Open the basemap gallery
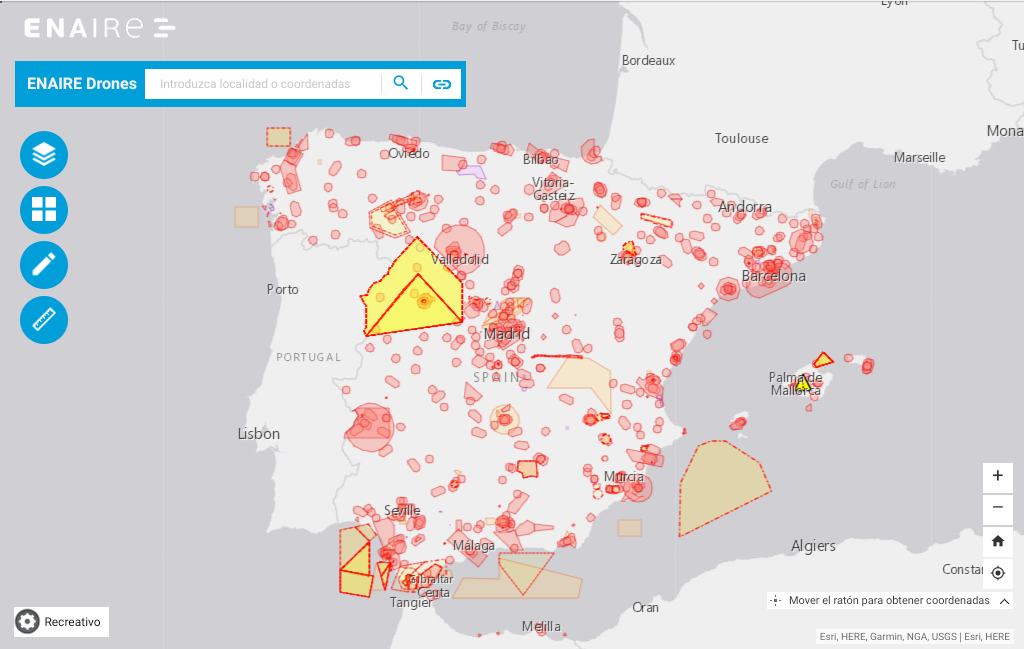Screen dimensions: 1024x649 pyautogui.click(x=43, y=210)
